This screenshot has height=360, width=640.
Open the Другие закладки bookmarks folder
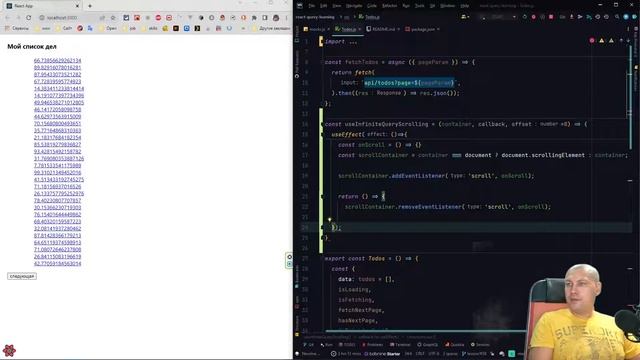[x=271, y=28]
